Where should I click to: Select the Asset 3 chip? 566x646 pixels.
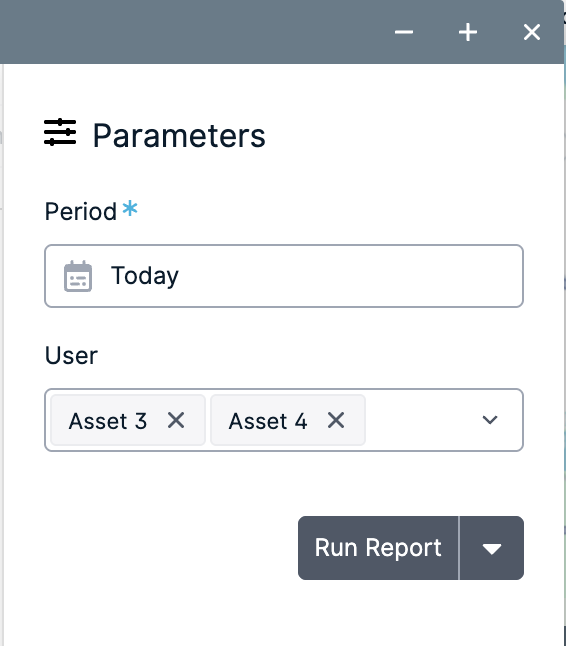[x=108, y=421]
